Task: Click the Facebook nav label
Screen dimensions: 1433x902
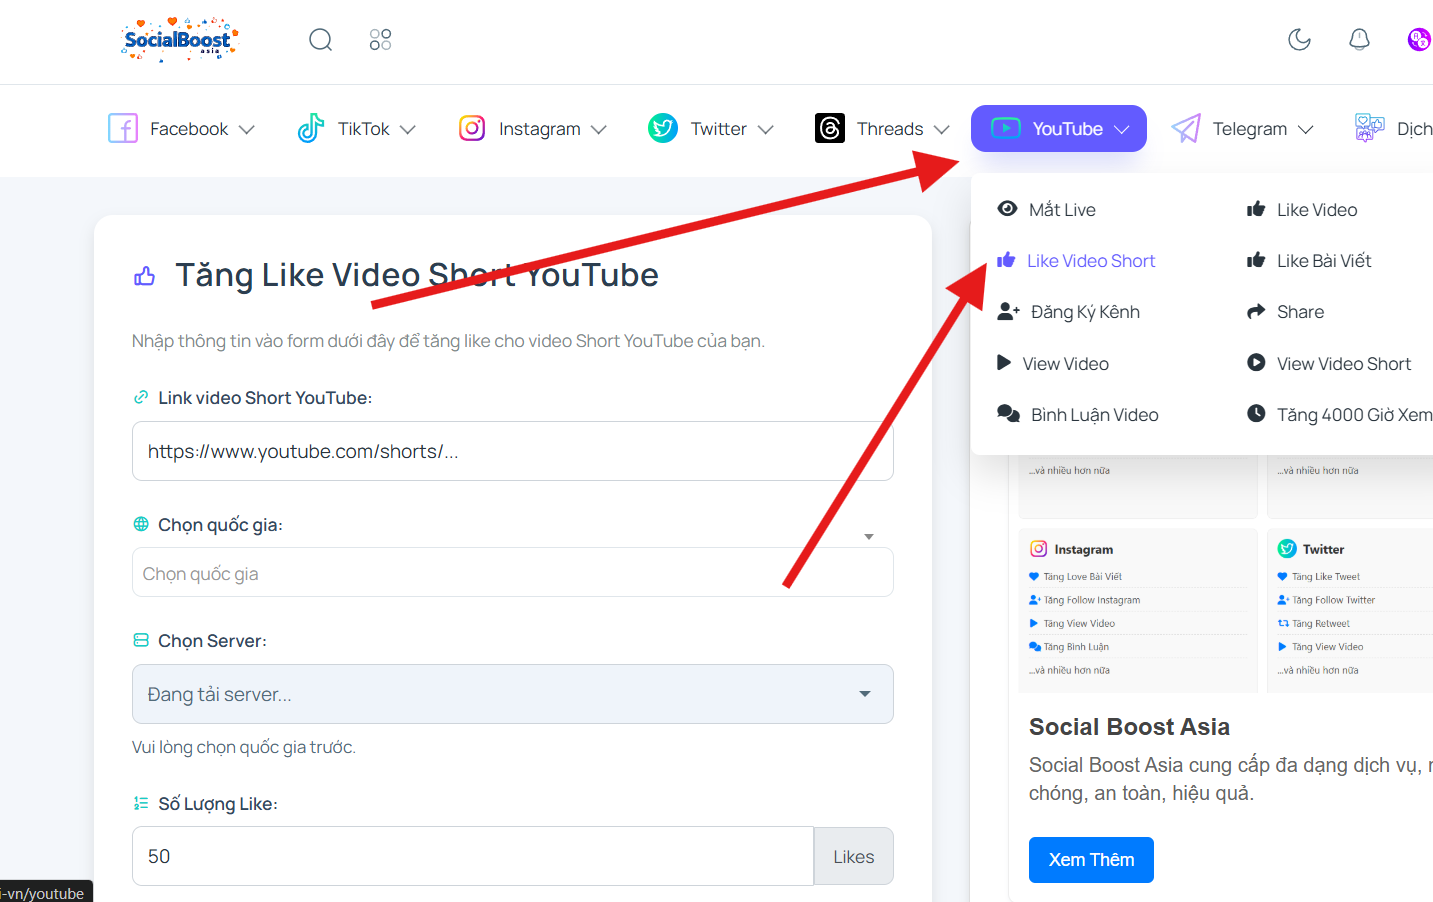Action: click(189, 129)
